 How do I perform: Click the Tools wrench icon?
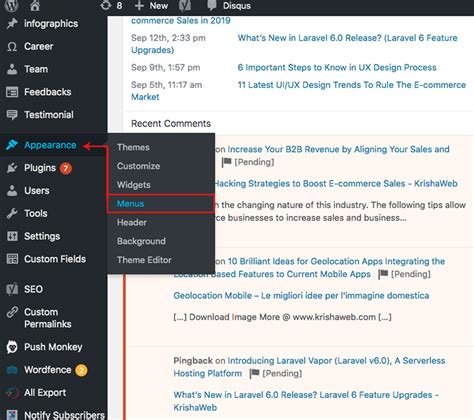pyautogui.click(x=12, y=213)
